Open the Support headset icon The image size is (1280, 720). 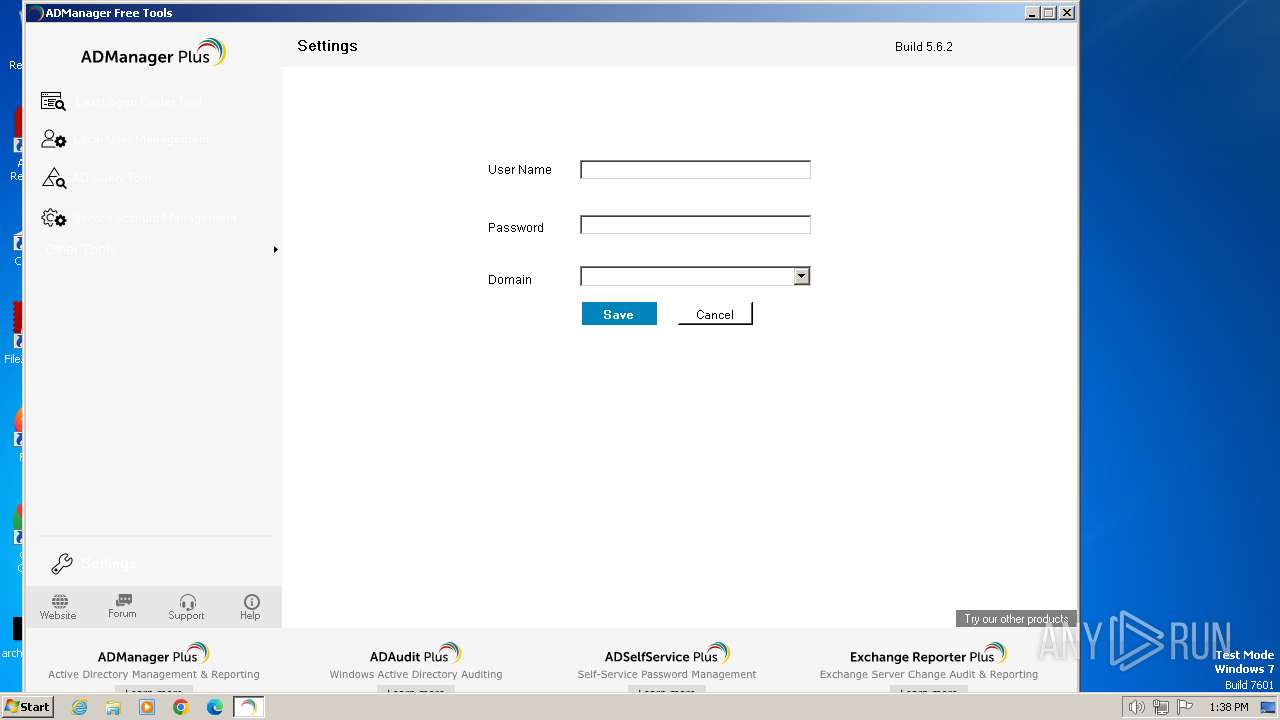point(187,601)
